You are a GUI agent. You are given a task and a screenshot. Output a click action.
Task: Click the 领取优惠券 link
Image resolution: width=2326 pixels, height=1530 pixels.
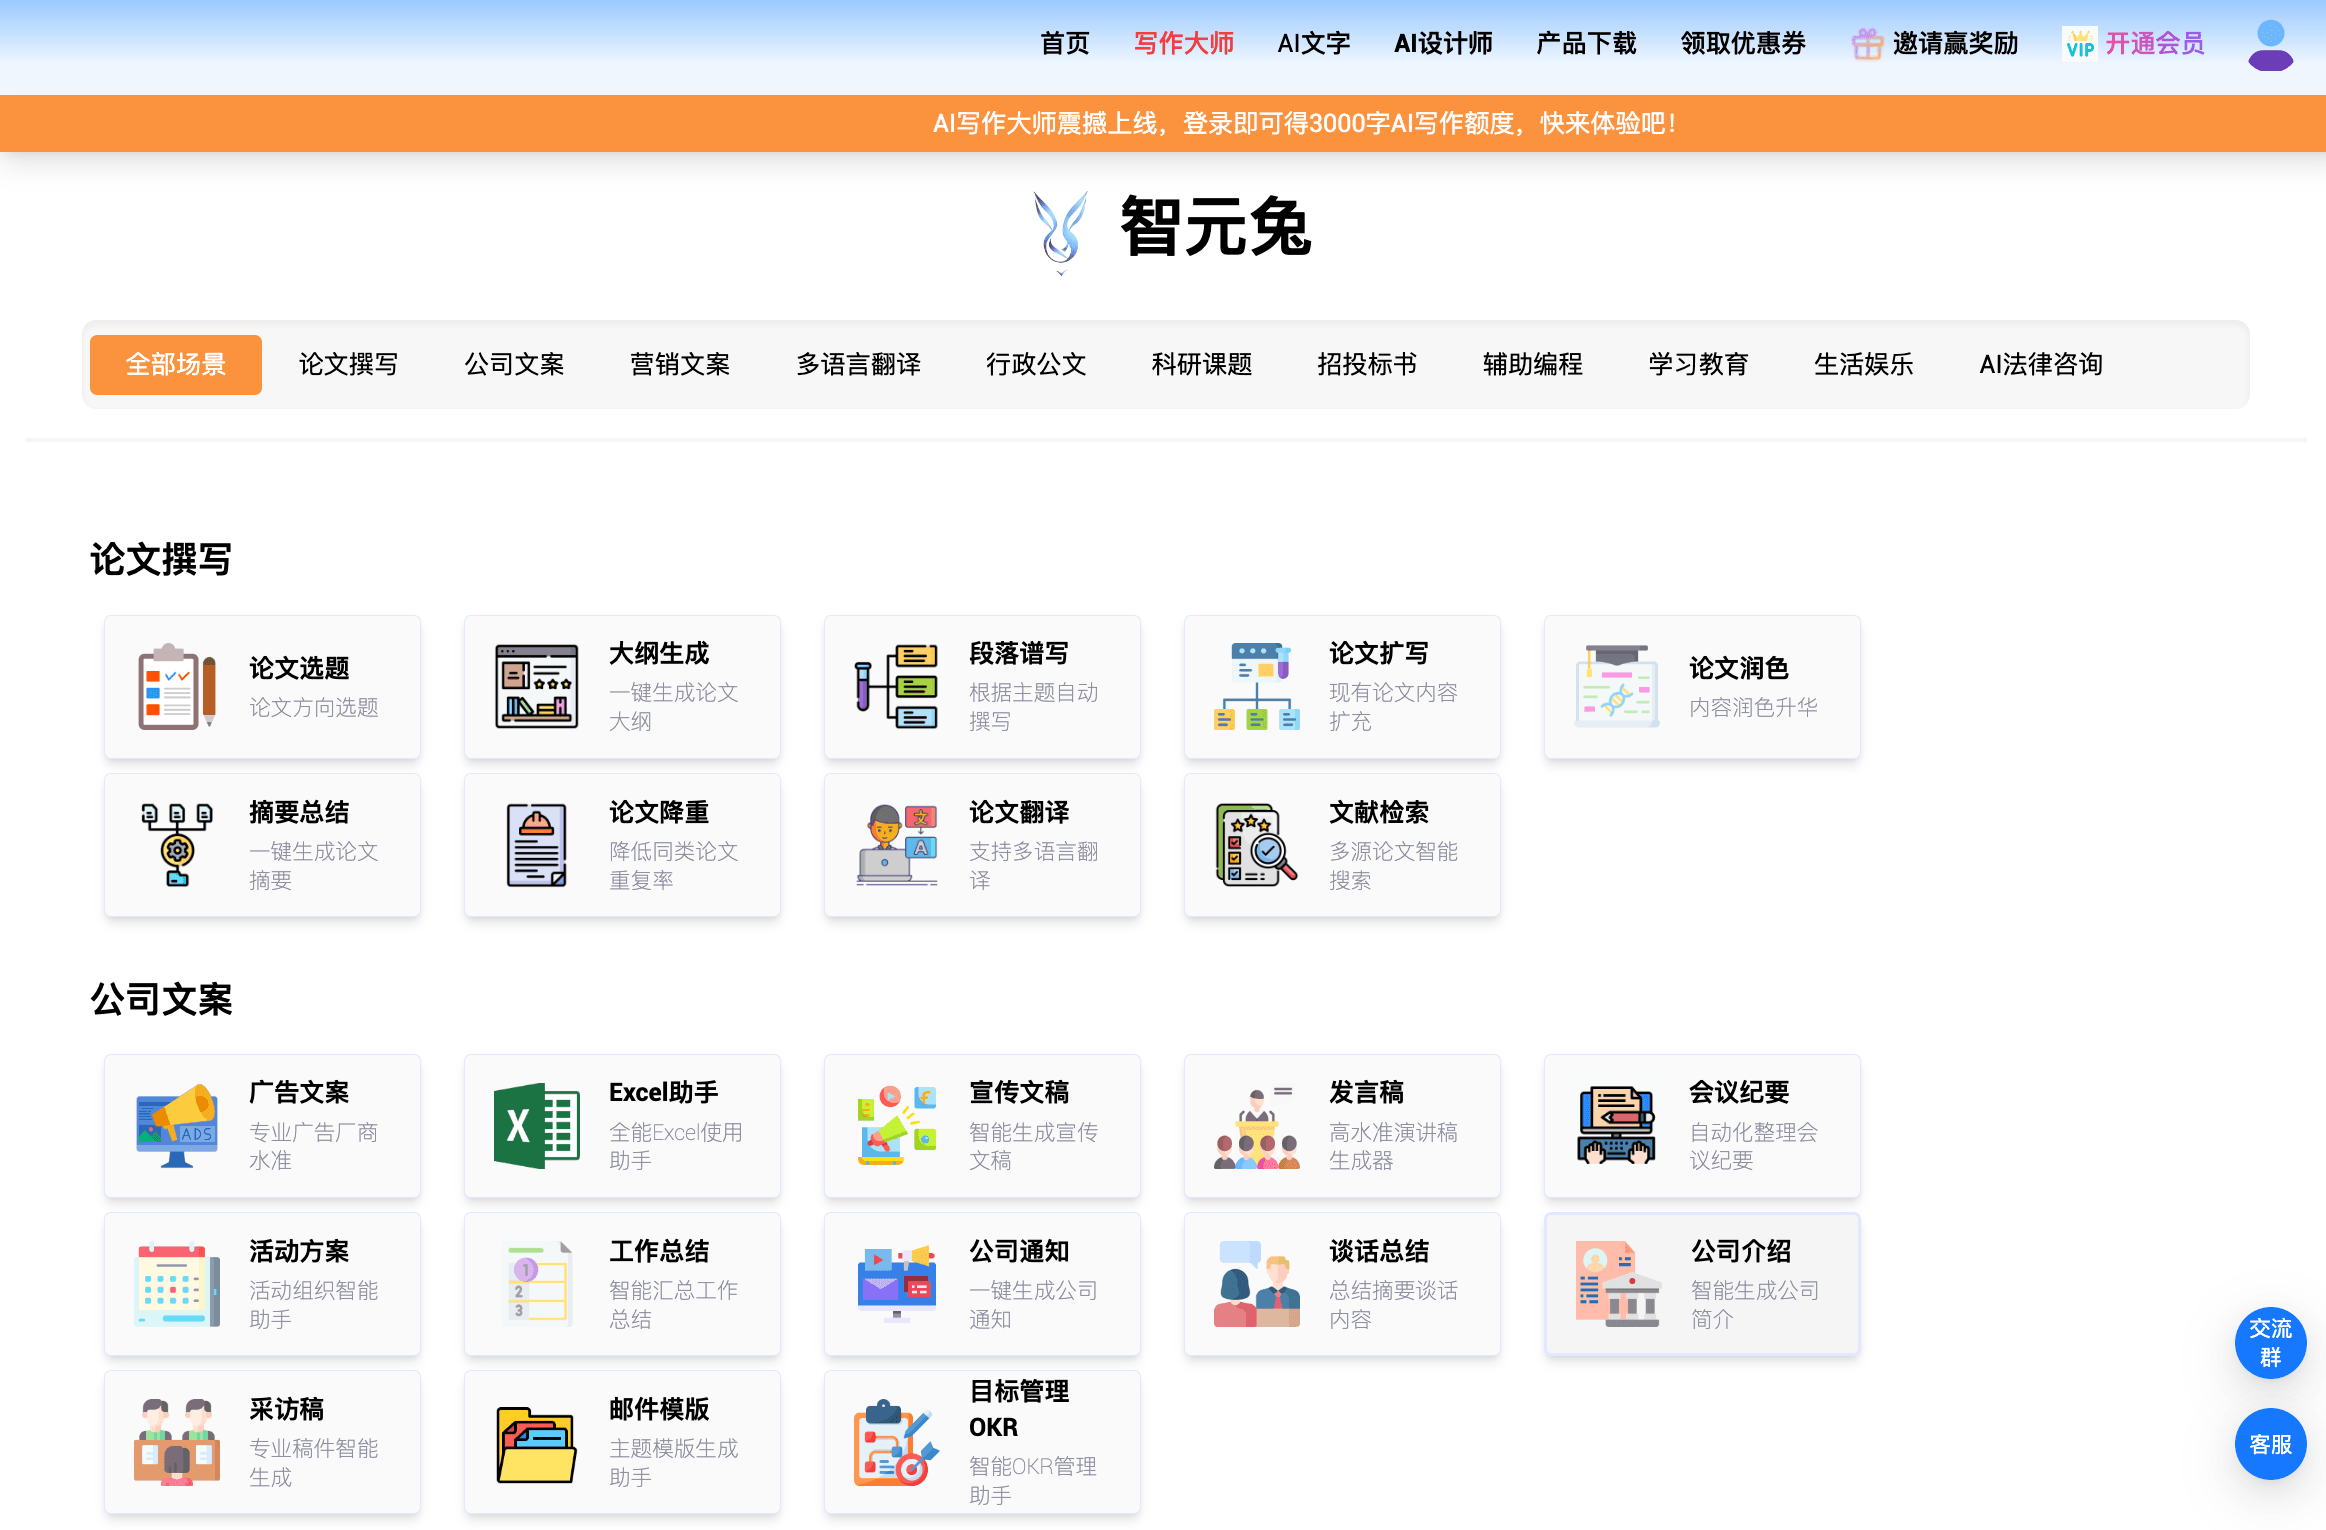[1742, 44]
